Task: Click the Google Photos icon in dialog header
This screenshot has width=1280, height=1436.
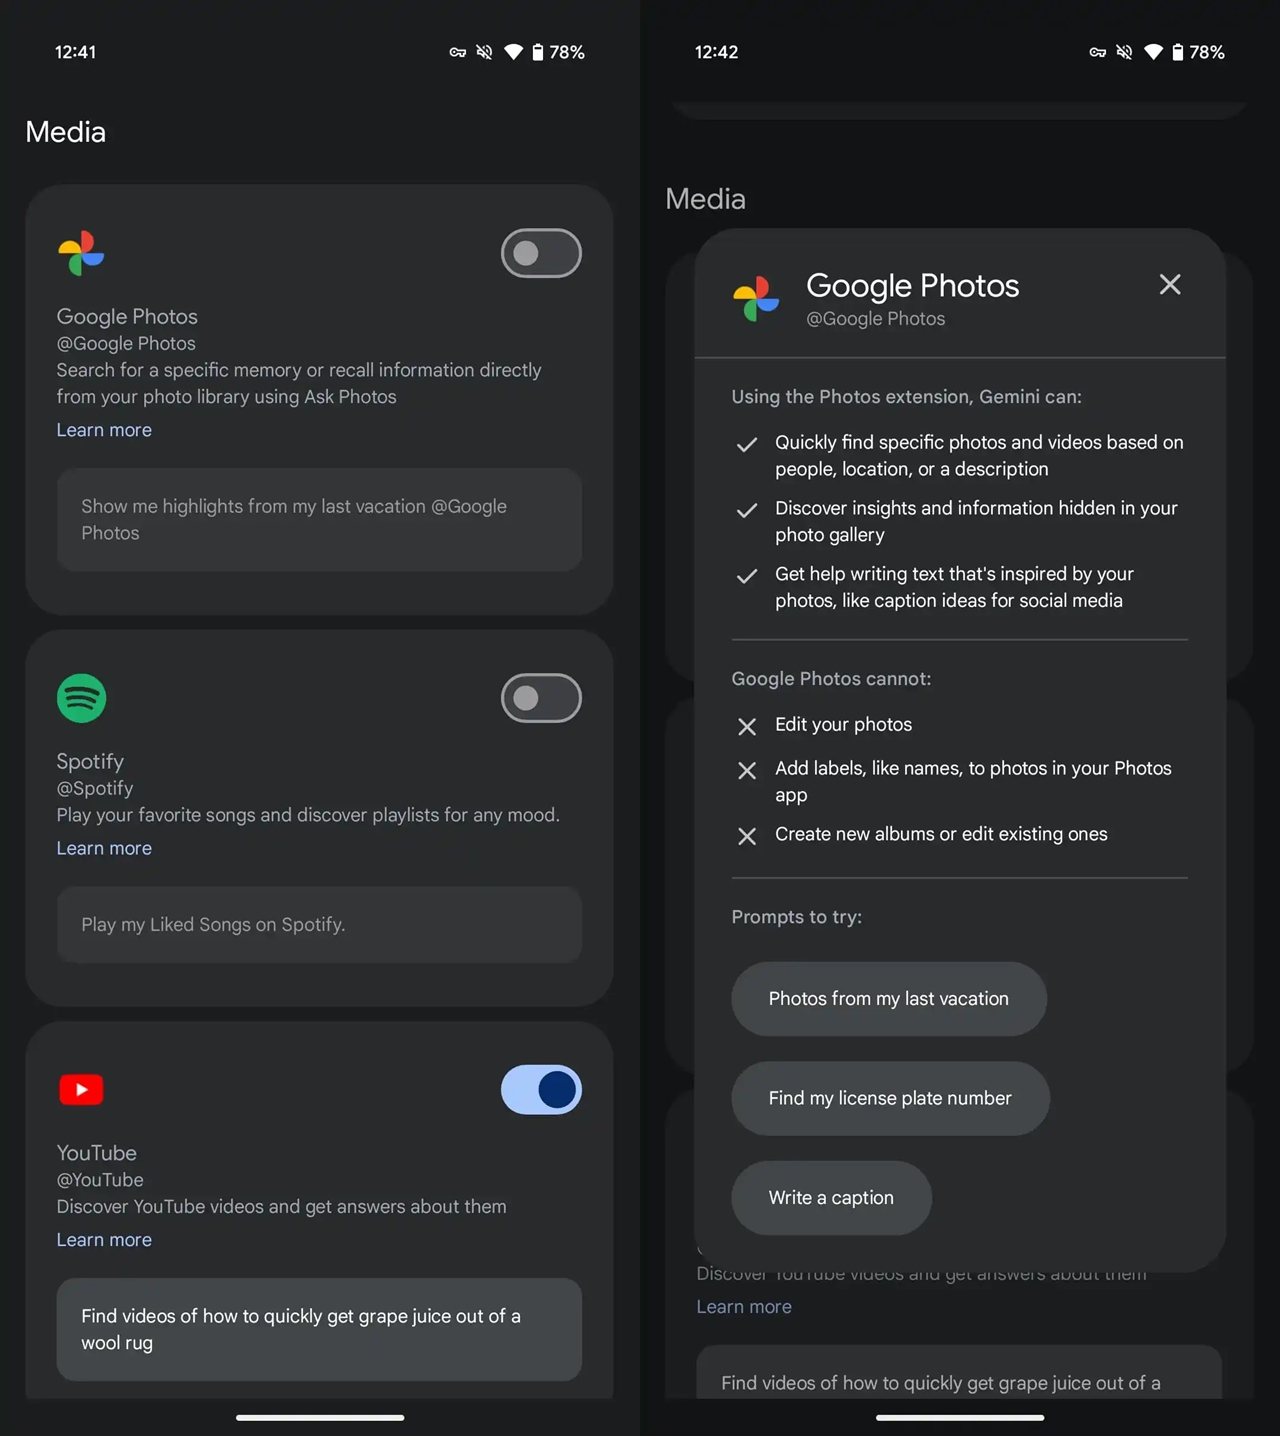Action: point(756,299)
